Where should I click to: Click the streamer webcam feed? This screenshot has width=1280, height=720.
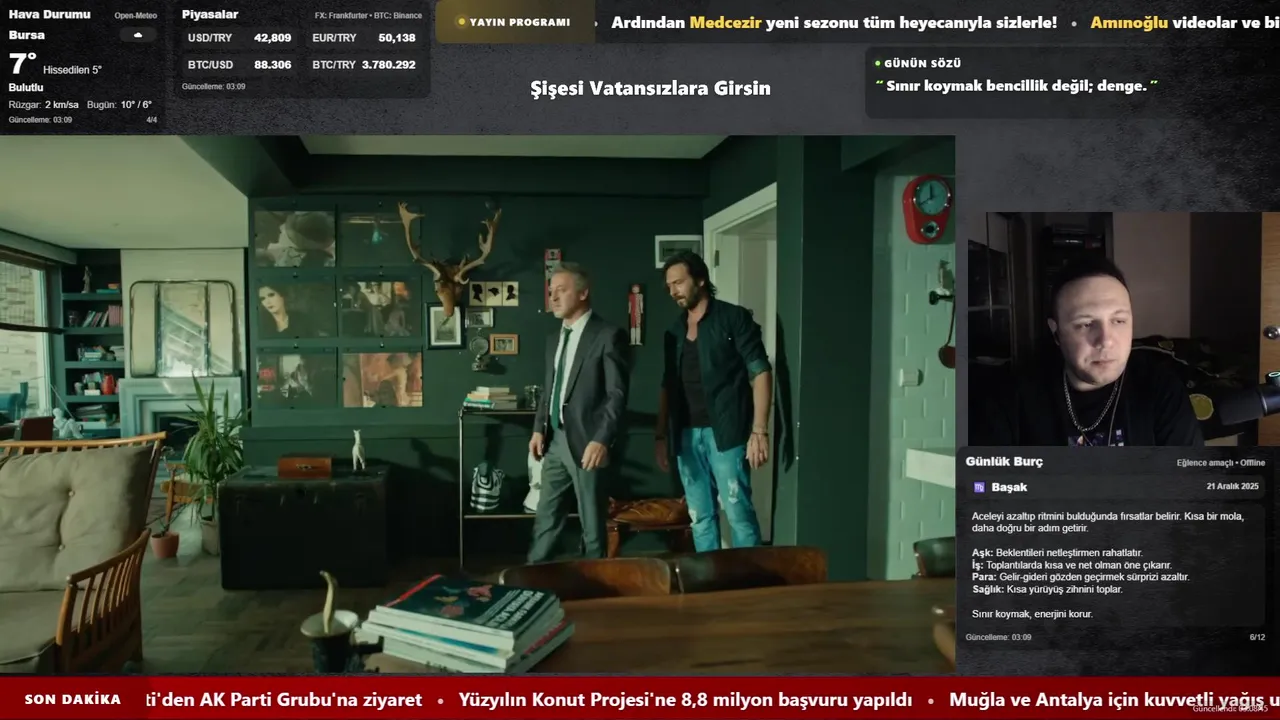click(1123, 329)
